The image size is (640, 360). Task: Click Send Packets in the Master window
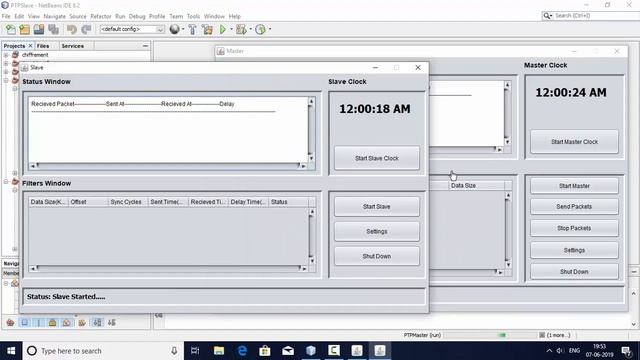tap(574, 207)
